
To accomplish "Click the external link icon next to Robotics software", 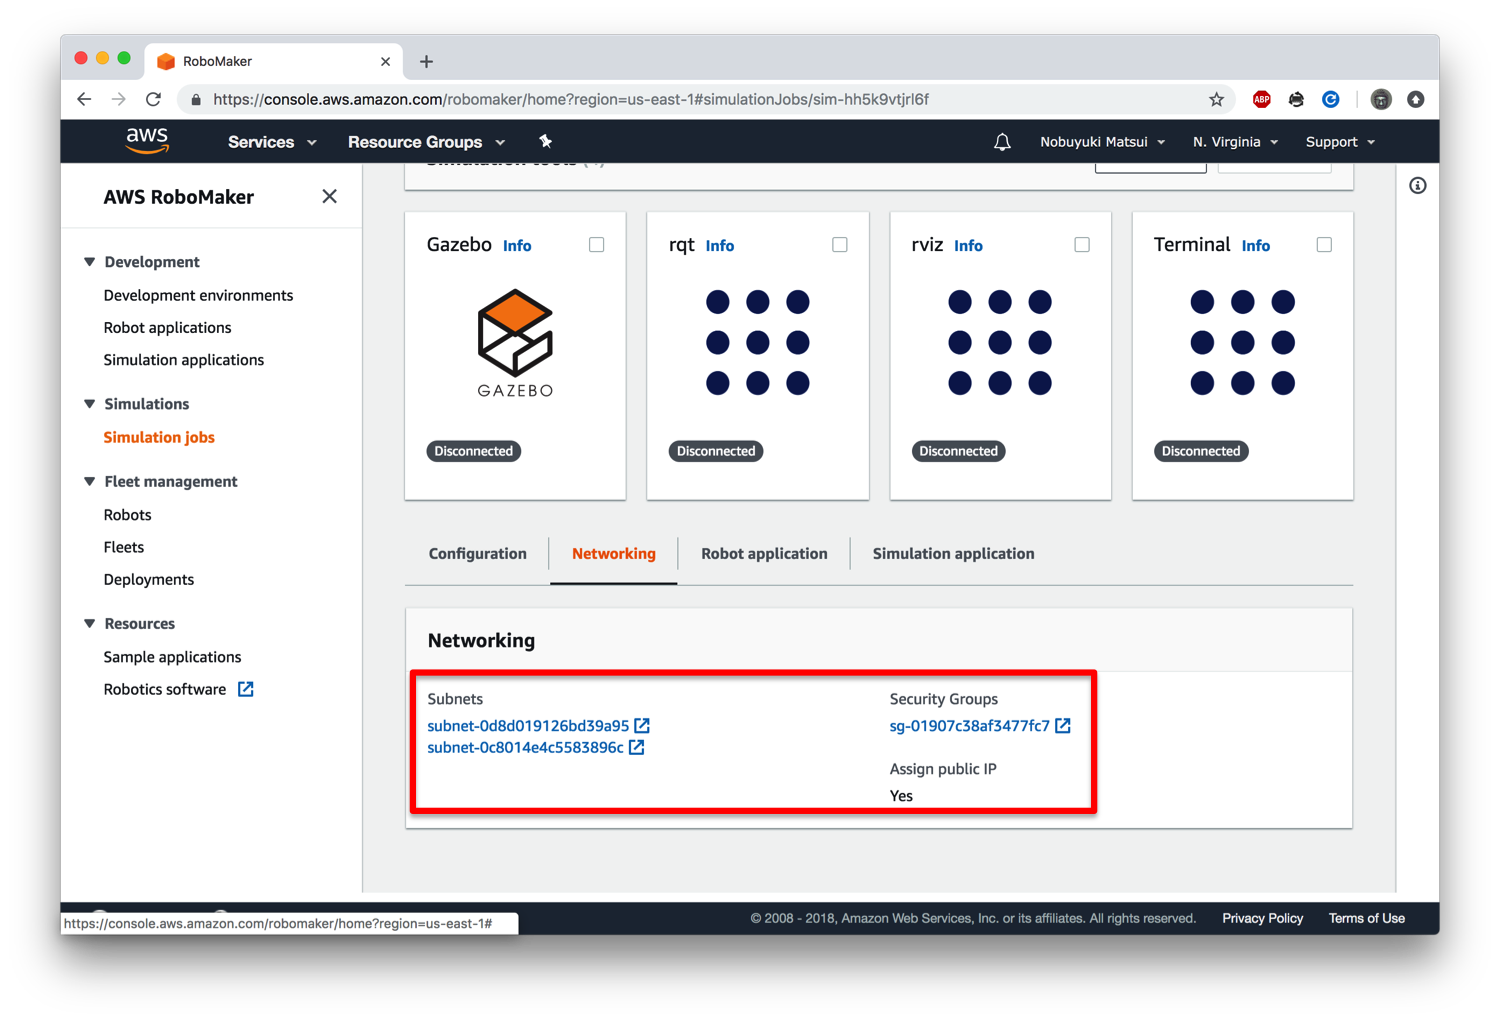I will (244, 688).
